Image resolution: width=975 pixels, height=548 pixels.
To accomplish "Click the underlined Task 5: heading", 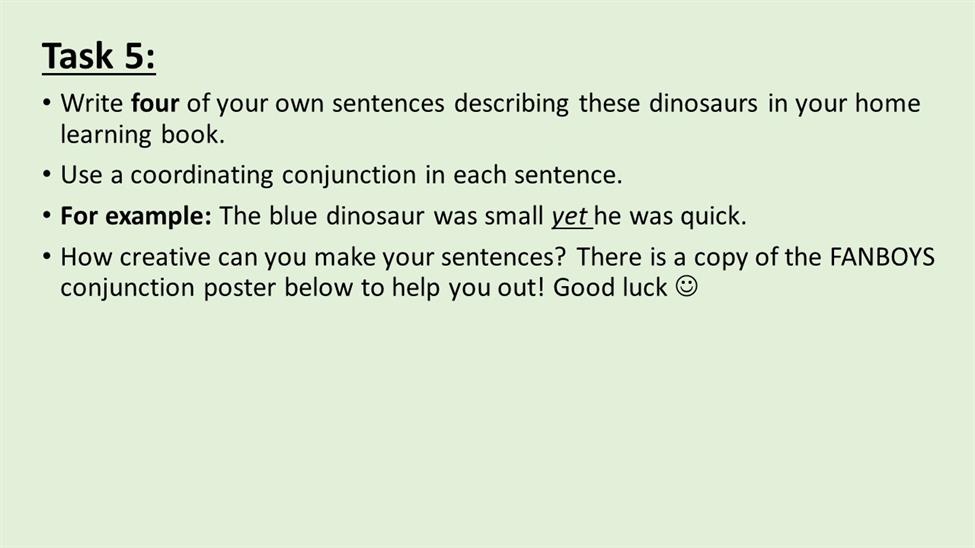I will click(99, 56).
